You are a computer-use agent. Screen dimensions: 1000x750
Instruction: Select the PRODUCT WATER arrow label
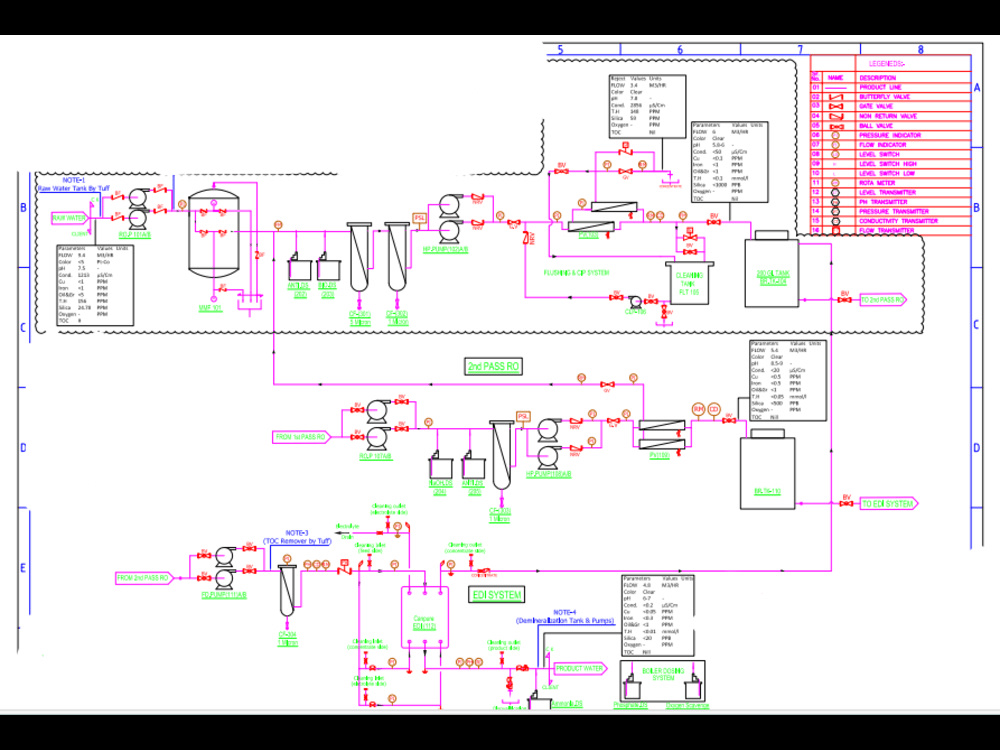click(580, 669)
